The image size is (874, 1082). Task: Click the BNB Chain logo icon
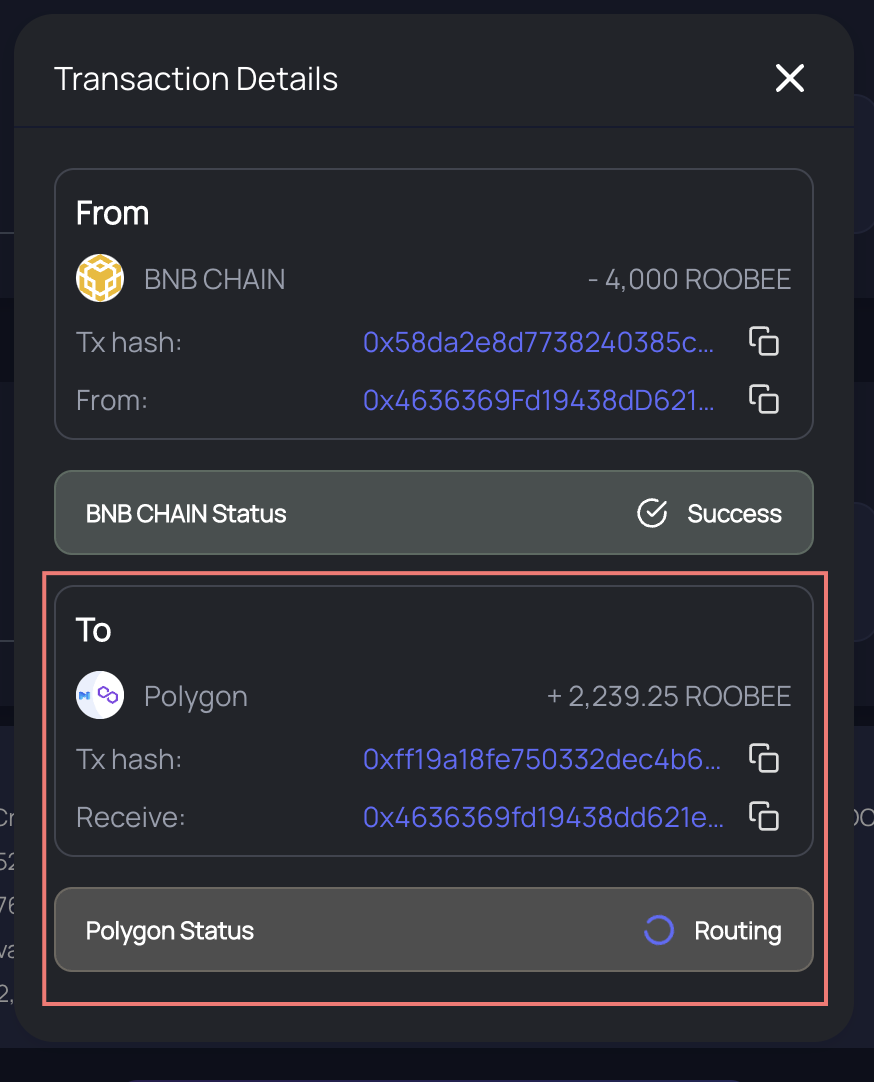(x=100, y=278)
